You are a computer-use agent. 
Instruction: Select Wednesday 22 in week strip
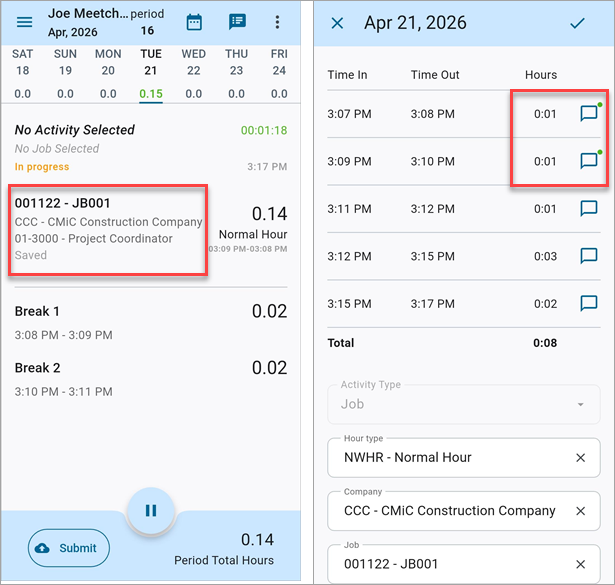click(x=193, y=74)
